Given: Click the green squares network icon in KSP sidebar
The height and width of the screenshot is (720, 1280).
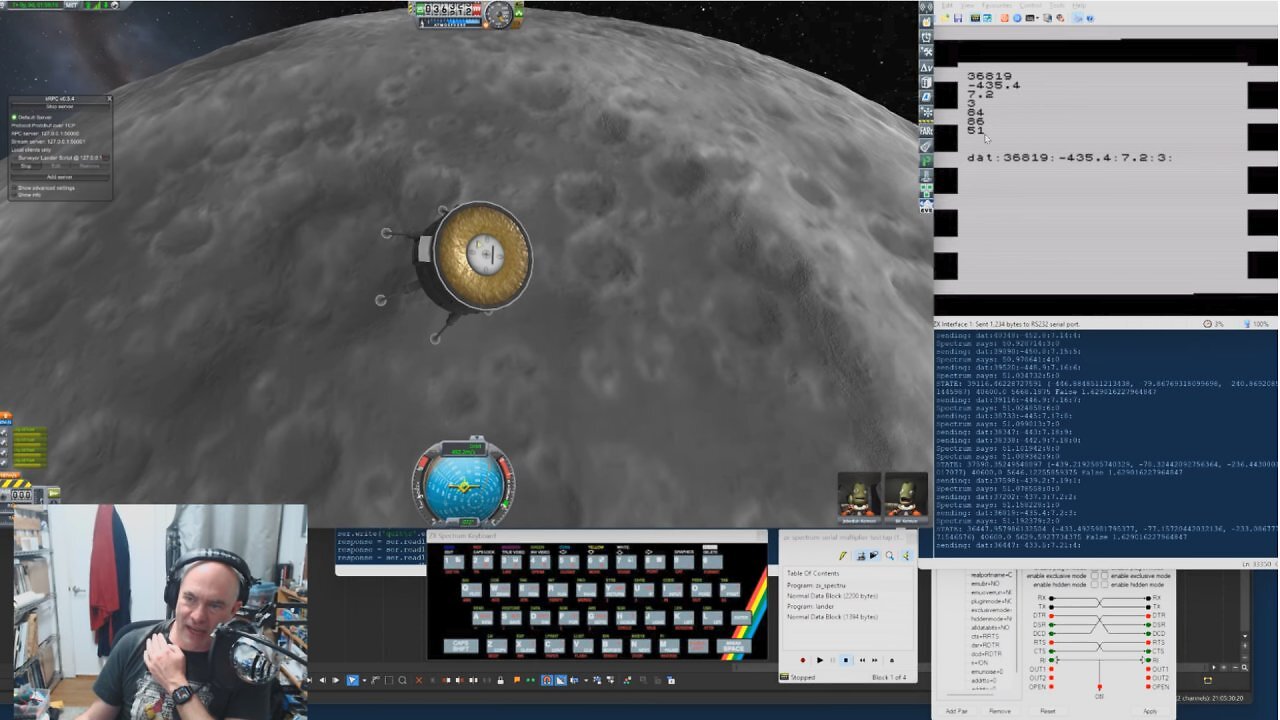Looking at the screenshot, I should [x=927, y=190].
